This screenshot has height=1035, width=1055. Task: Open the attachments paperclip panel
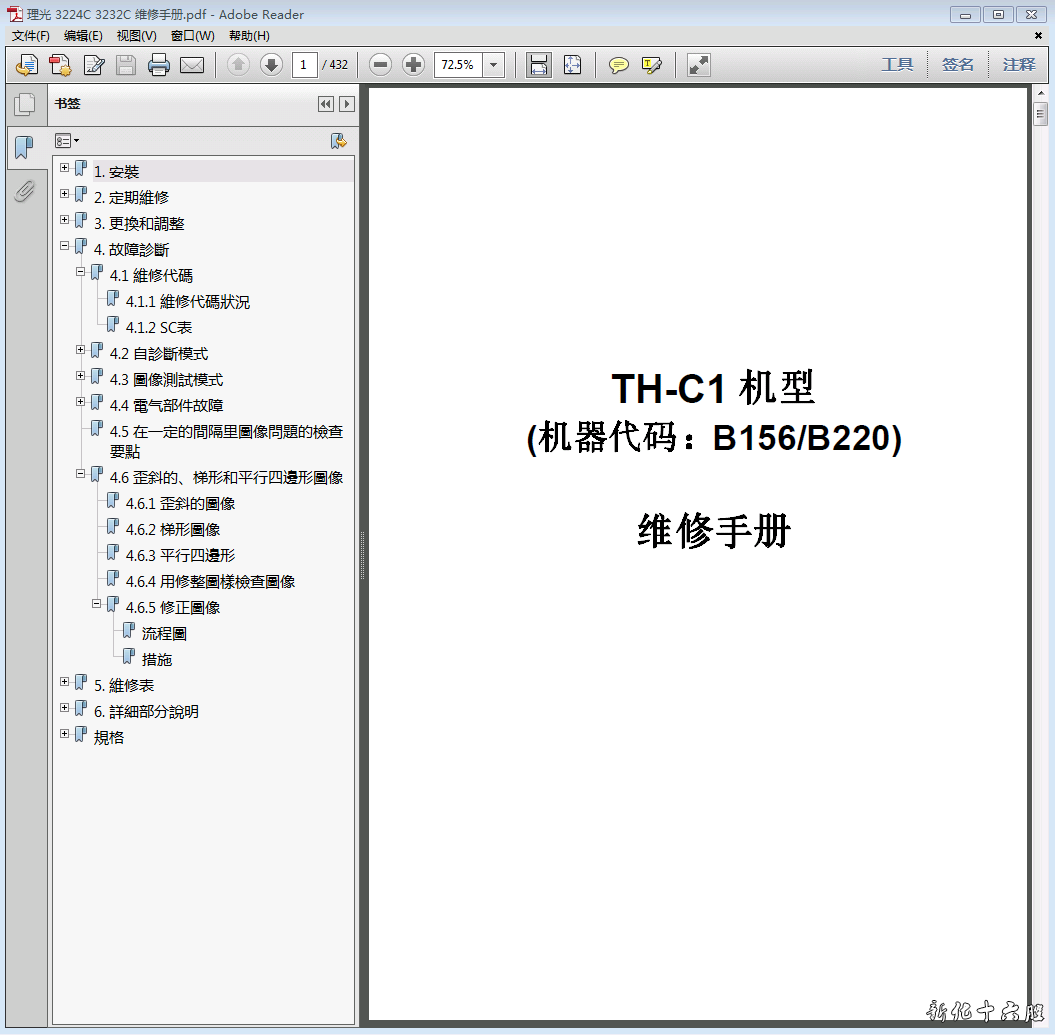click(24, 191)
